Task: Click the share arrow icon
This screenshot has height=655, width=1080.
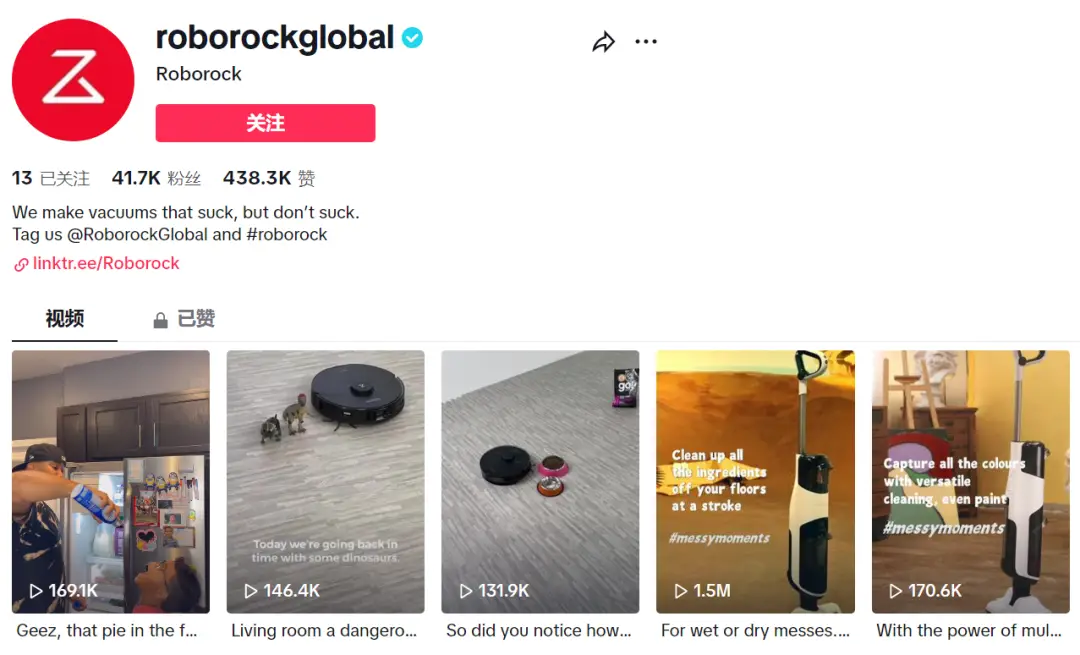Action: click(x=603, y=42)
